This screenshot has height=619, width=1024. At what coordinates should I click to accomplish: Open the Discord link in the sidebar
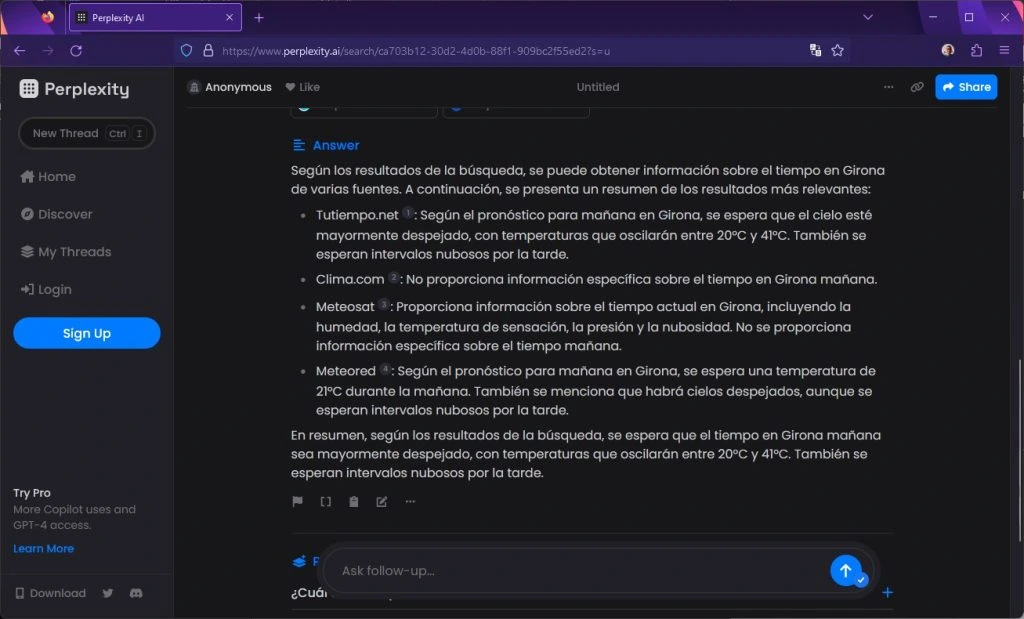coord(136,593)
